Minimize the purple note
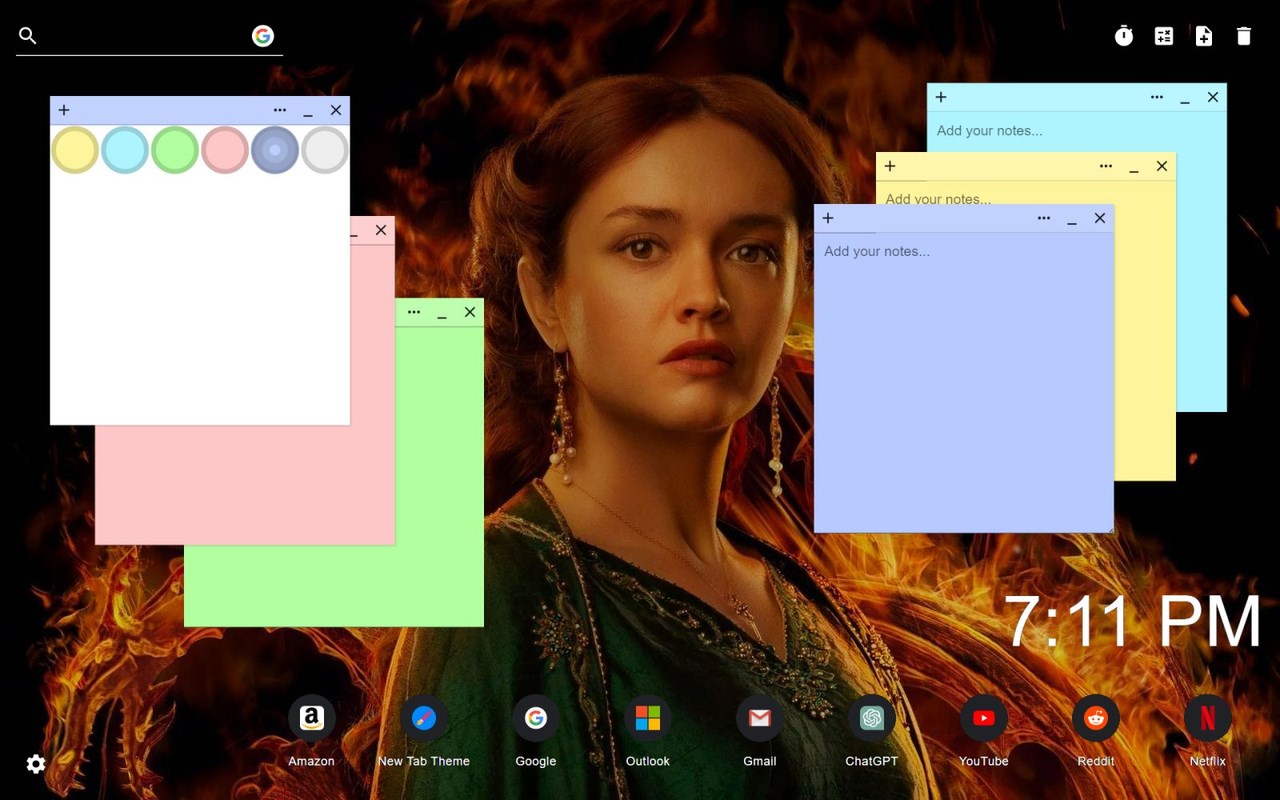The image size is (1280, 800). click(1072, 220)
